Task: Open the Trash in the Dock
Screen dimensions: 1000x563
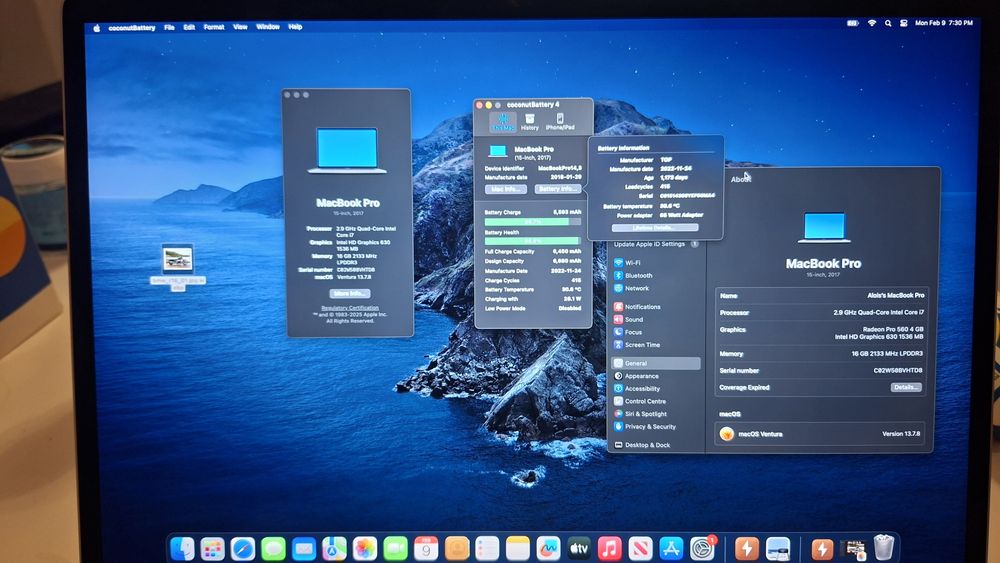Action: (x=884, y=548)
